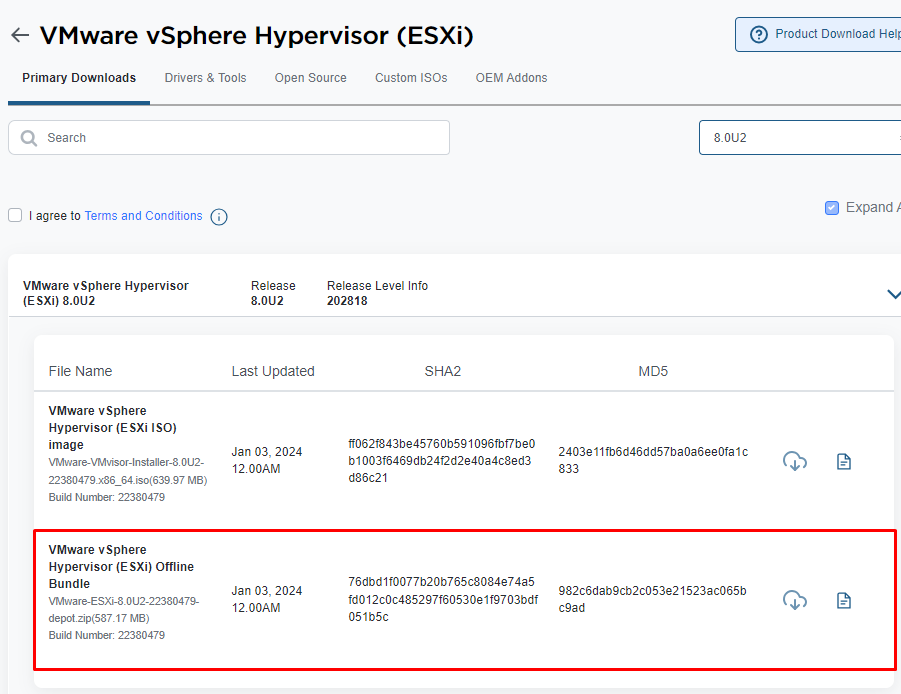Click the Offline Bundle SHA2 hash 76dbd1f0
This screenshot has height=694, width=901.
pos(443,599)
